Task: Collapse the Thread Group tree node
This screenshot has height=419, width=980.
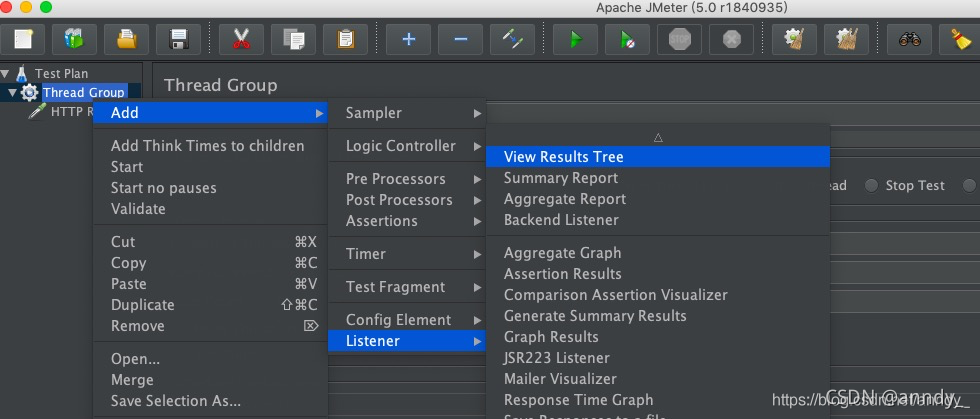Action: 12,93
